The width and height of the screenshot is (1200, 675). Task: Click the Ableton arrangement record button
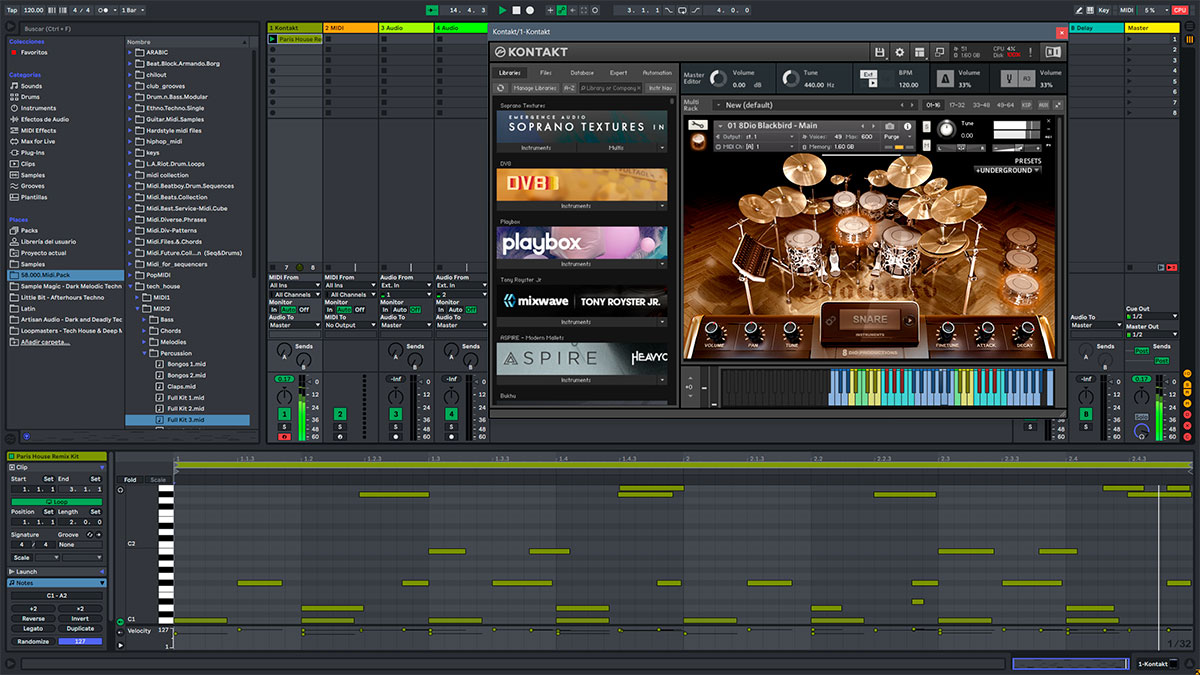(x=530, y=10)
